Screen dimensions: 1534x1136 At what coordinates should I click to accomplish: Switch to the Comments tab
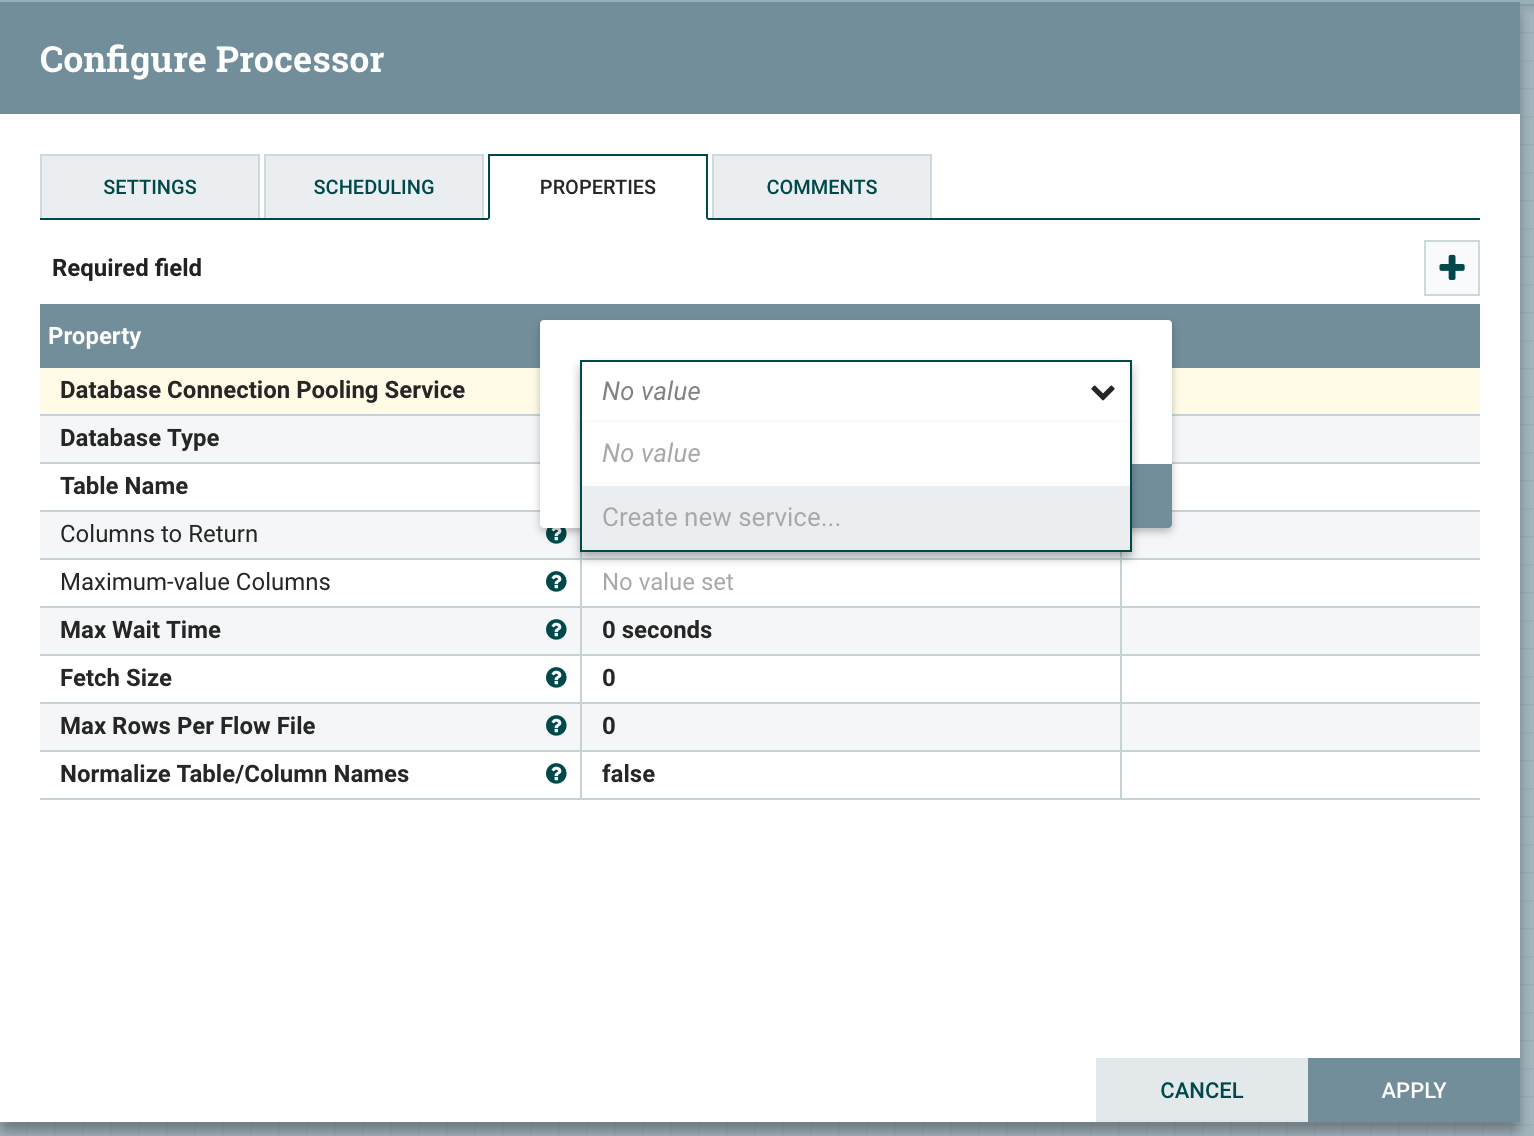[821, 186]
